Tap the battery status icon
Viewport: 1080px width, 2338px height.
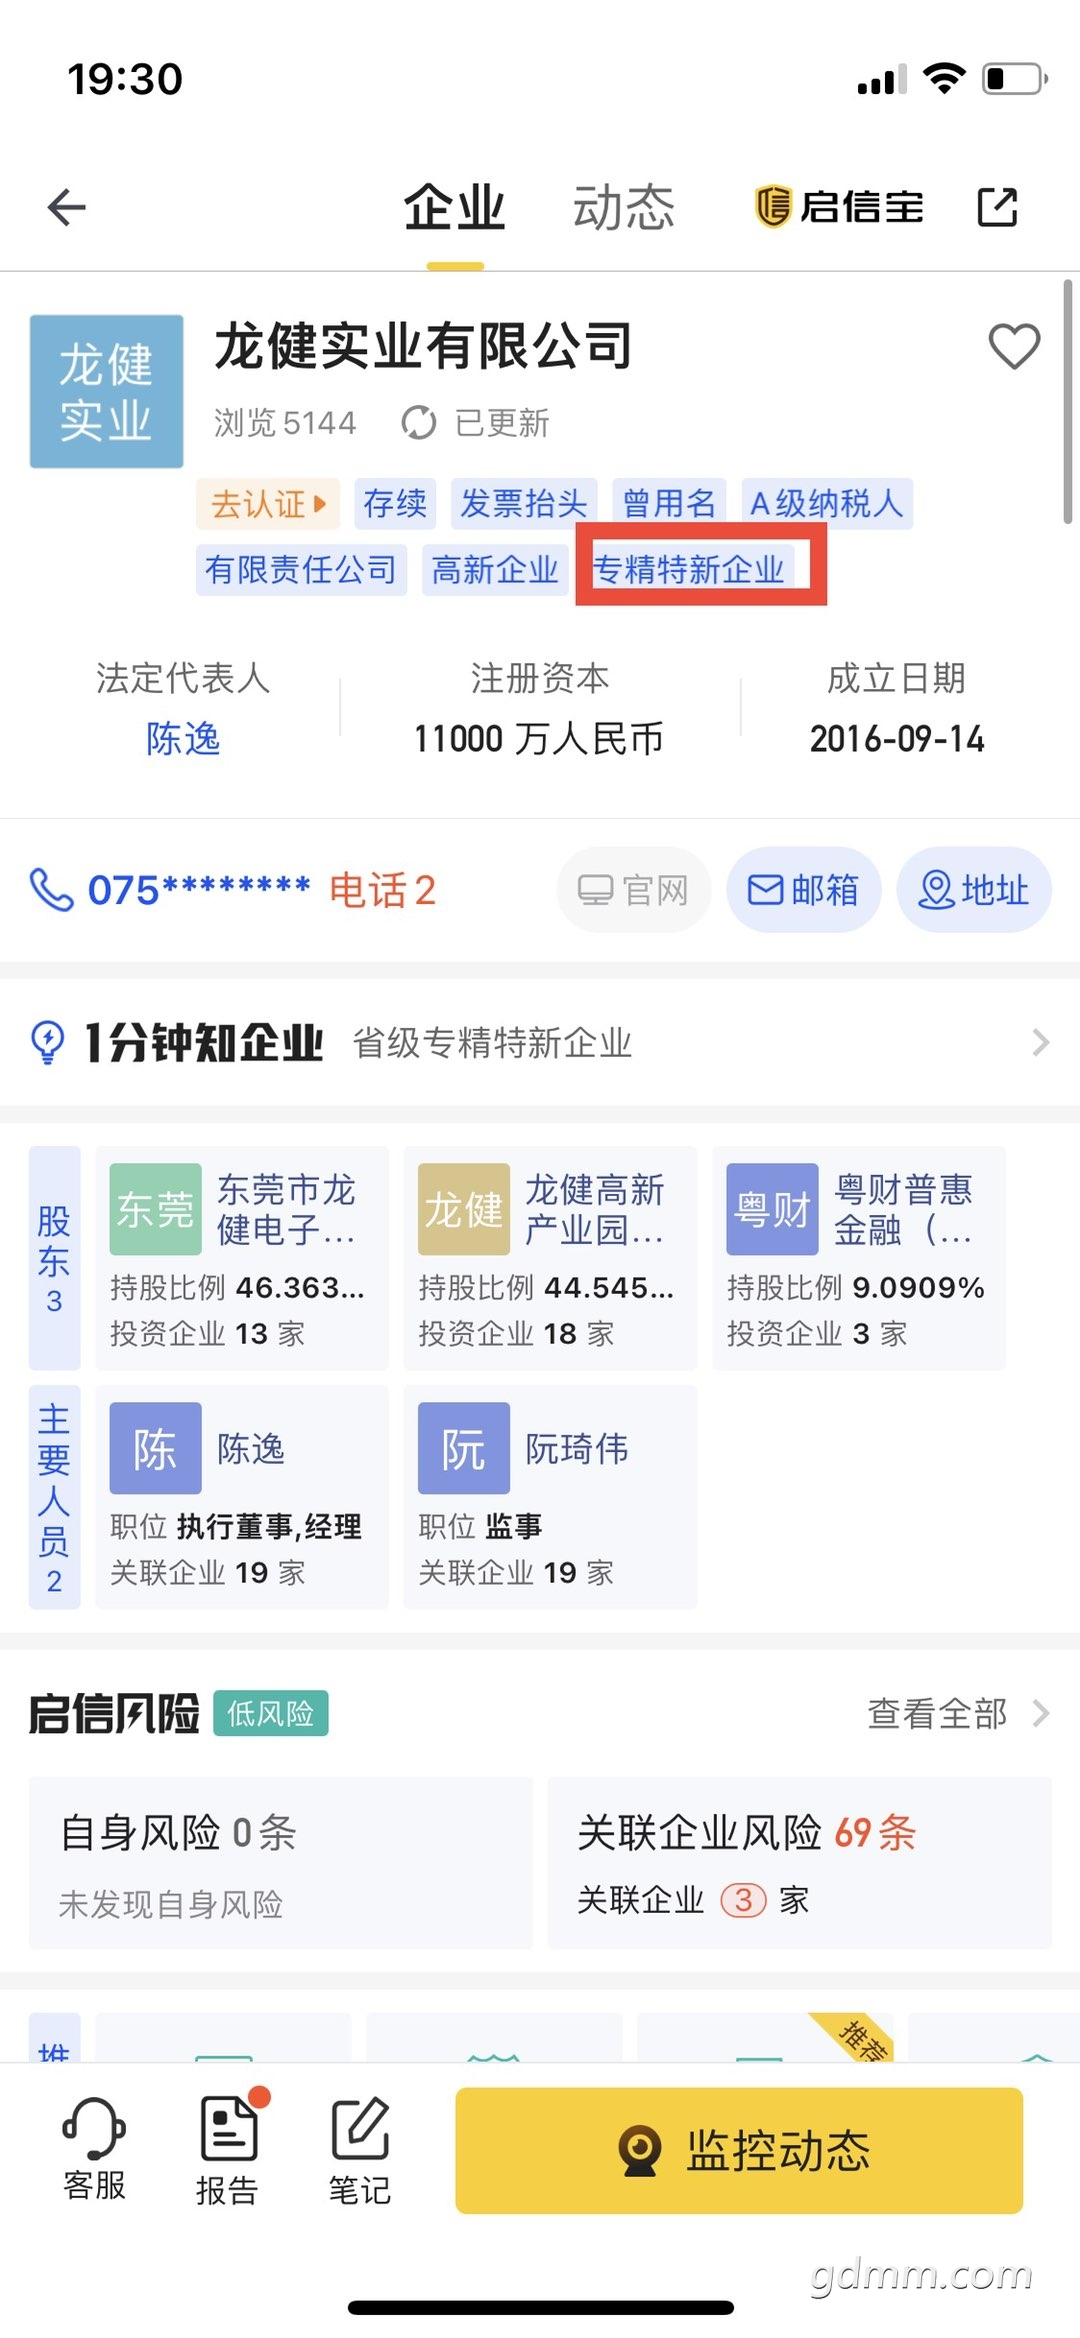[x=1016, y=78]
